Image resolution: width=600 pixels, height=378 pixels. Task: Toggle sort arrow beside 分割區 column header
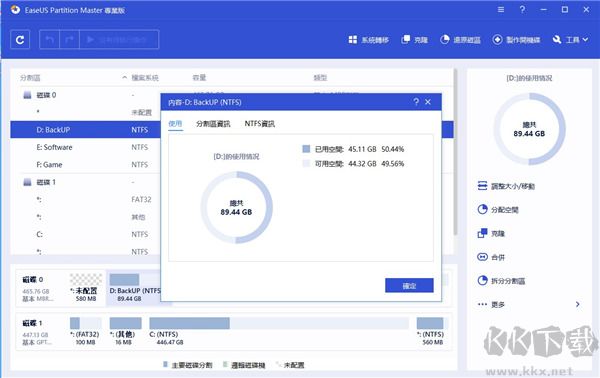pyautogui.click(x=124, y=78)
